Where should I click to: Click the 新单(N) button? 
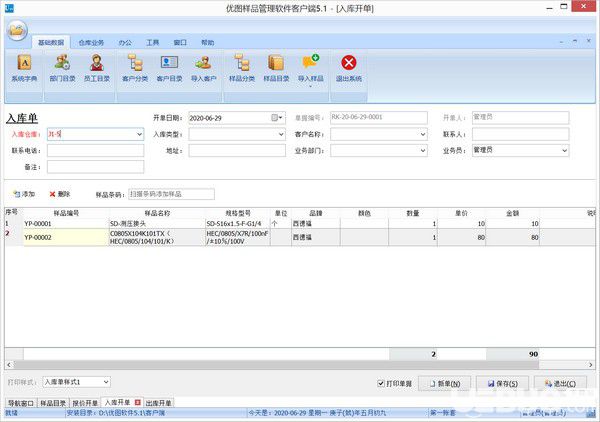445,383
